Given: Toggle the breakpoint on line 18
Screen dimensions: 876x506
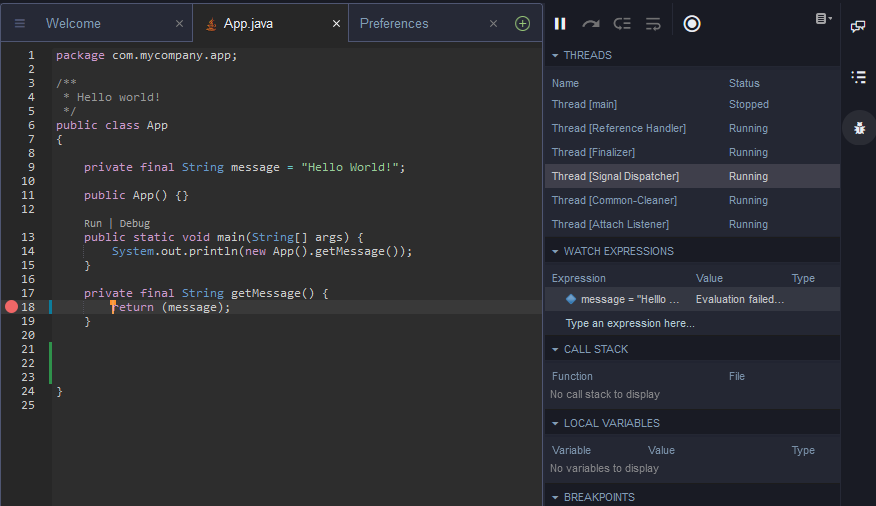Looking at the screenshot, I should [12, 308].
